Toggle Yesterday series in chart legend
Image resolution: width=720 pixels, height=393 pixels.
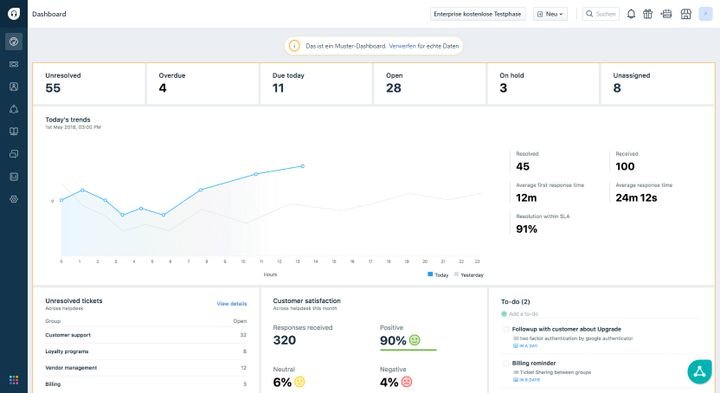pyautogui.click(x=469, y=275)
